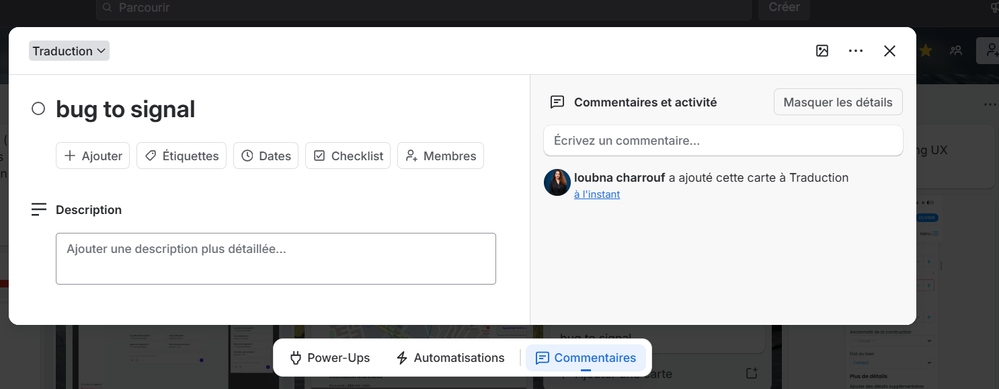The width and height of the screenshot is (999, 389).
Task: Open the Étiquettes labels button
Action: 182,156
